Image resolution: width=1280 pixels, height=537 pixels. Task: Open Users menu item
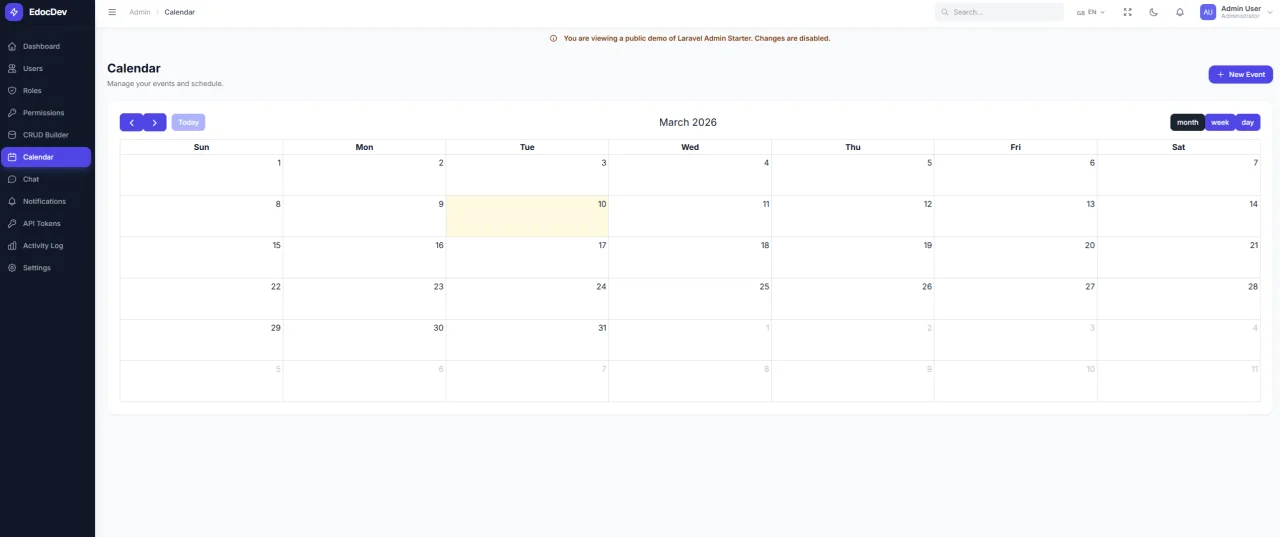[47, 69]
